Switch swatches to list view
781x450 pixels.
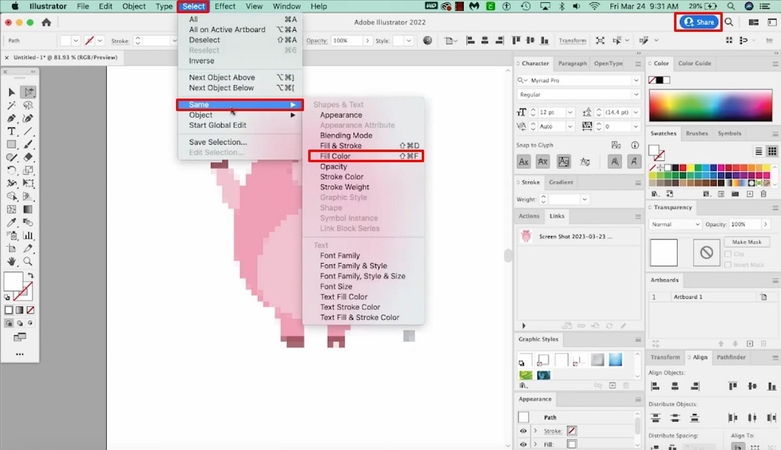[759, 151]
